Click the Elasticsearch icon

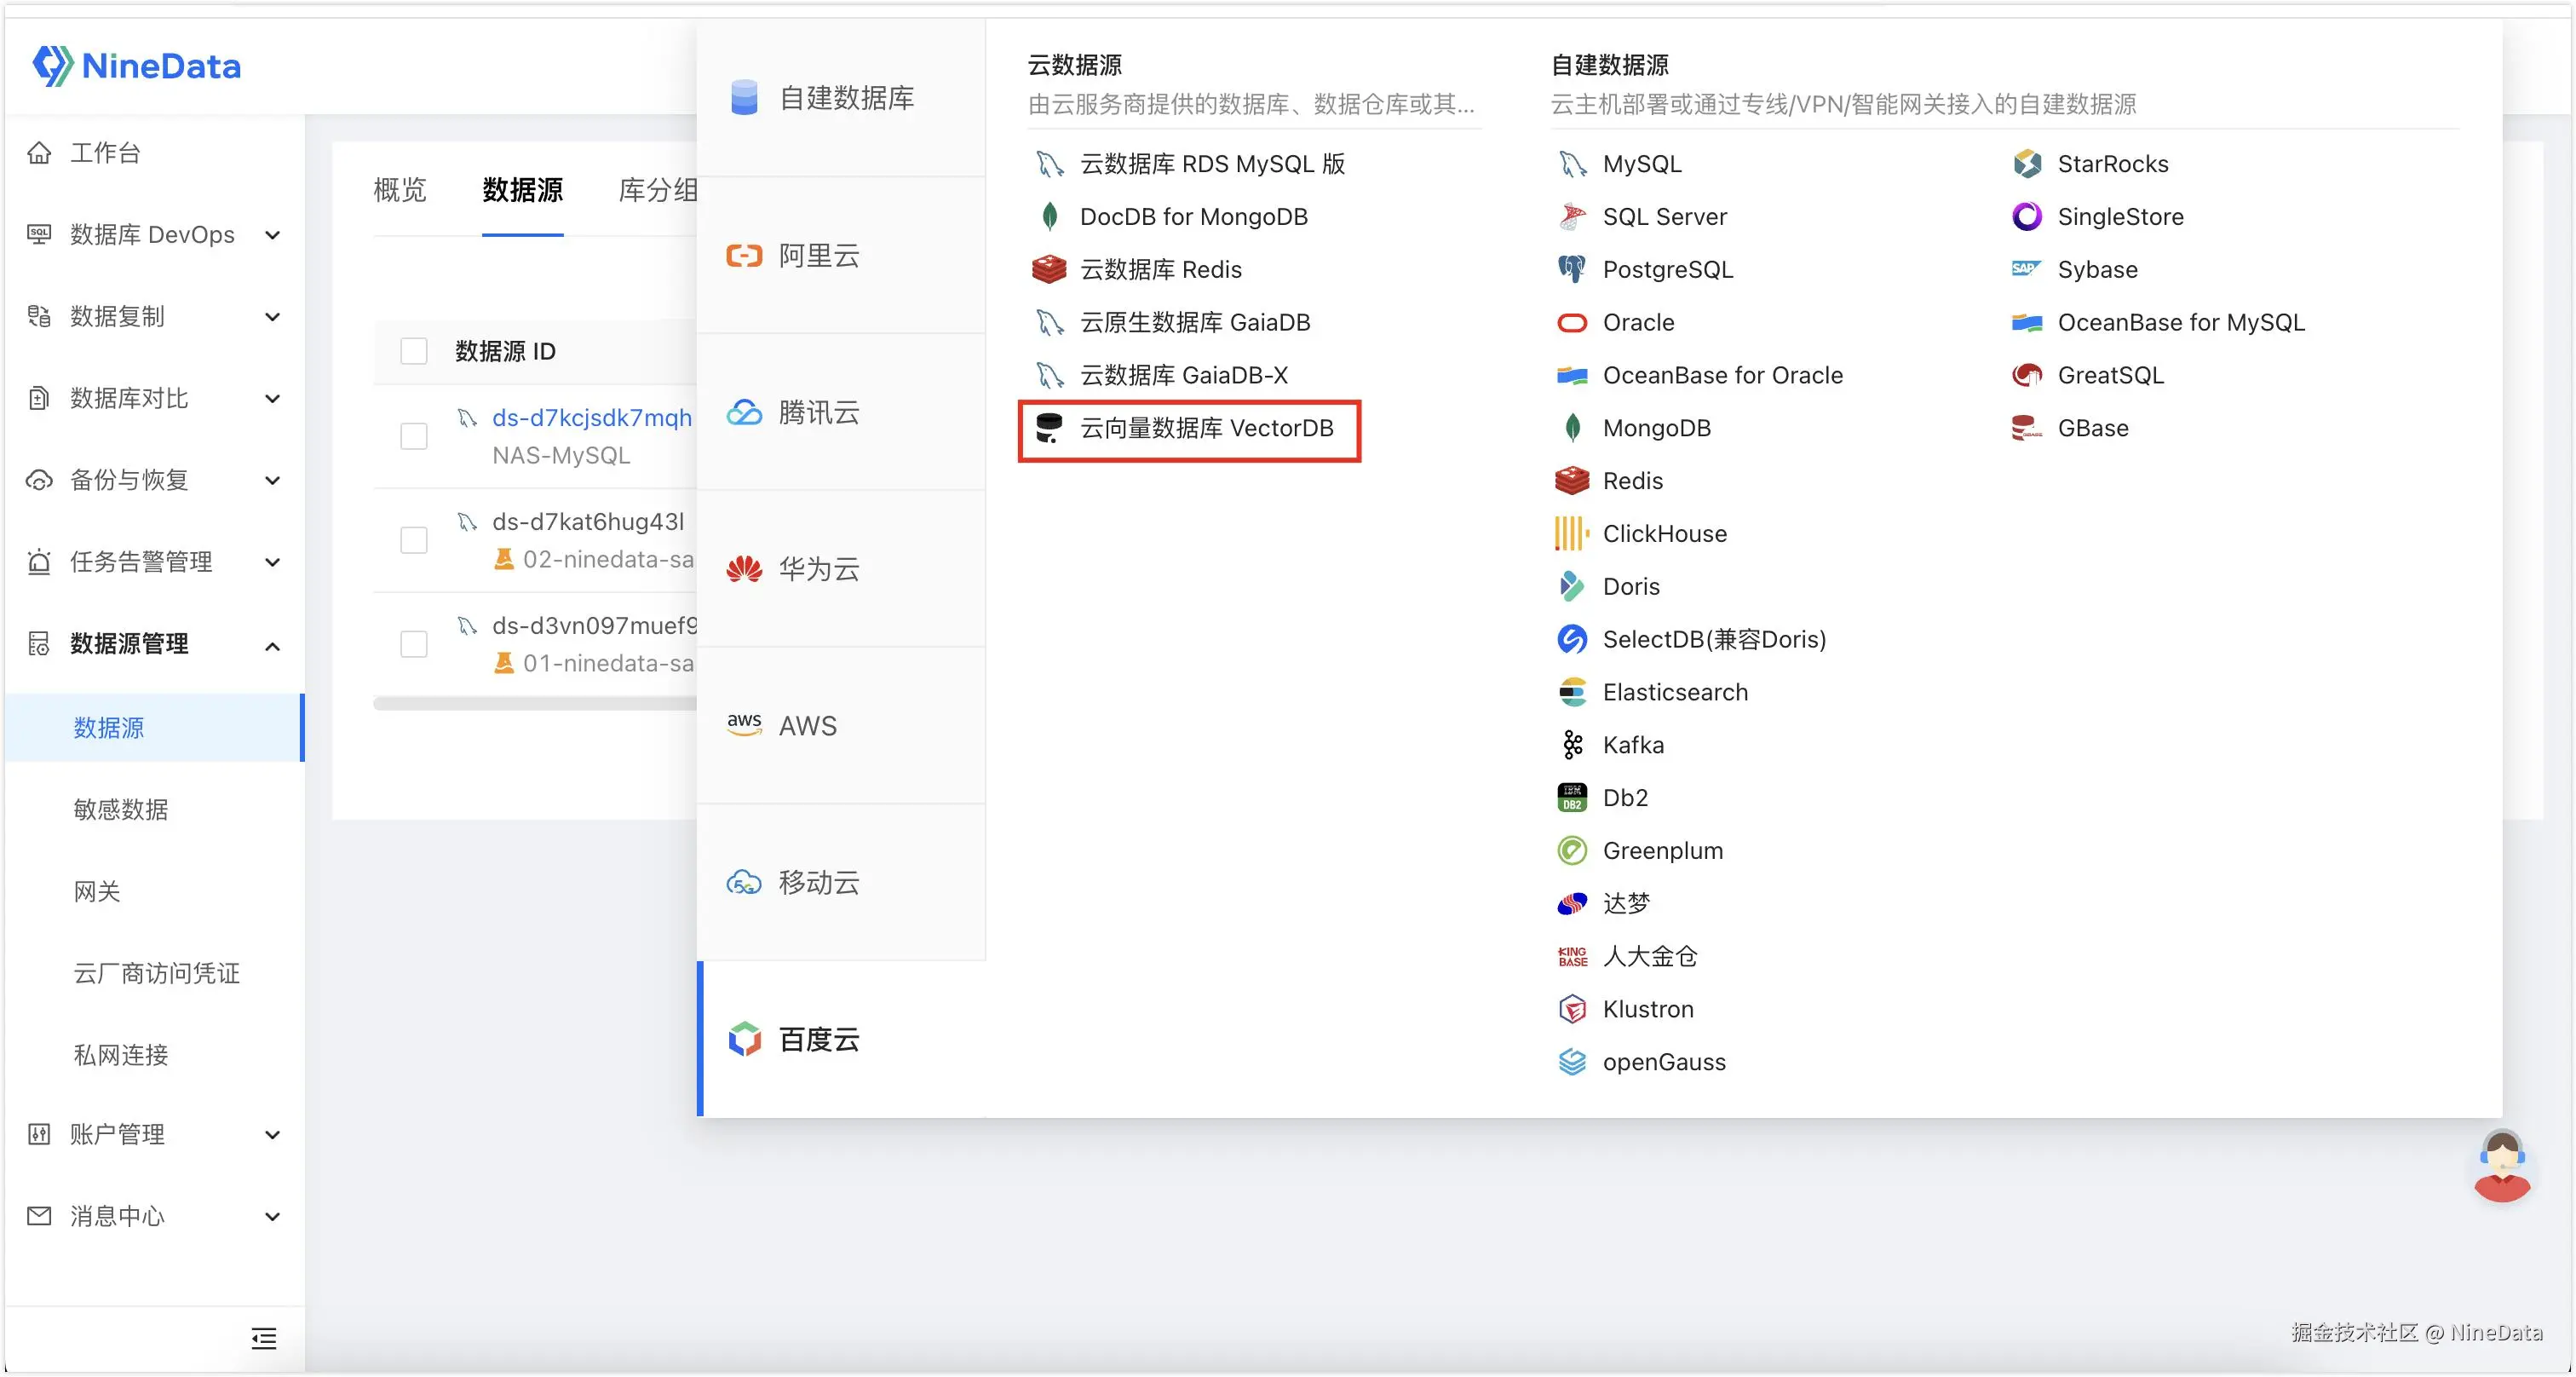pyautogui.click(x=1572, y=692)
